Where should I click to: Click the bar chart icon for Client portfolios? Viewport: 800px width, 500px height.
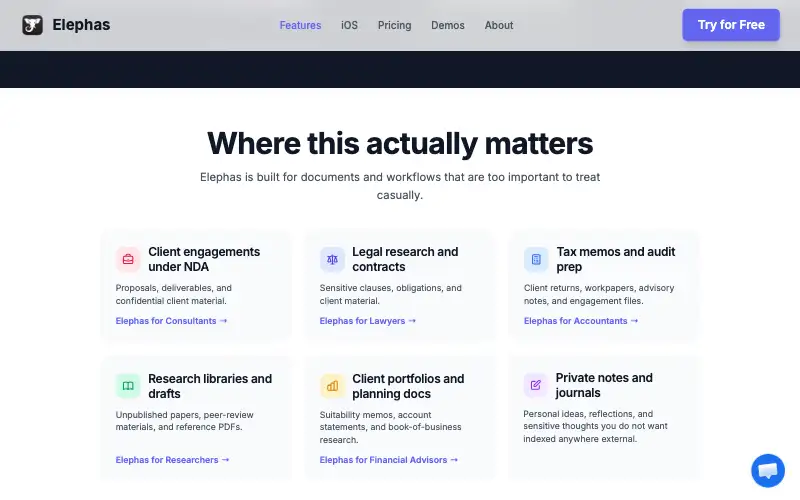332,386
